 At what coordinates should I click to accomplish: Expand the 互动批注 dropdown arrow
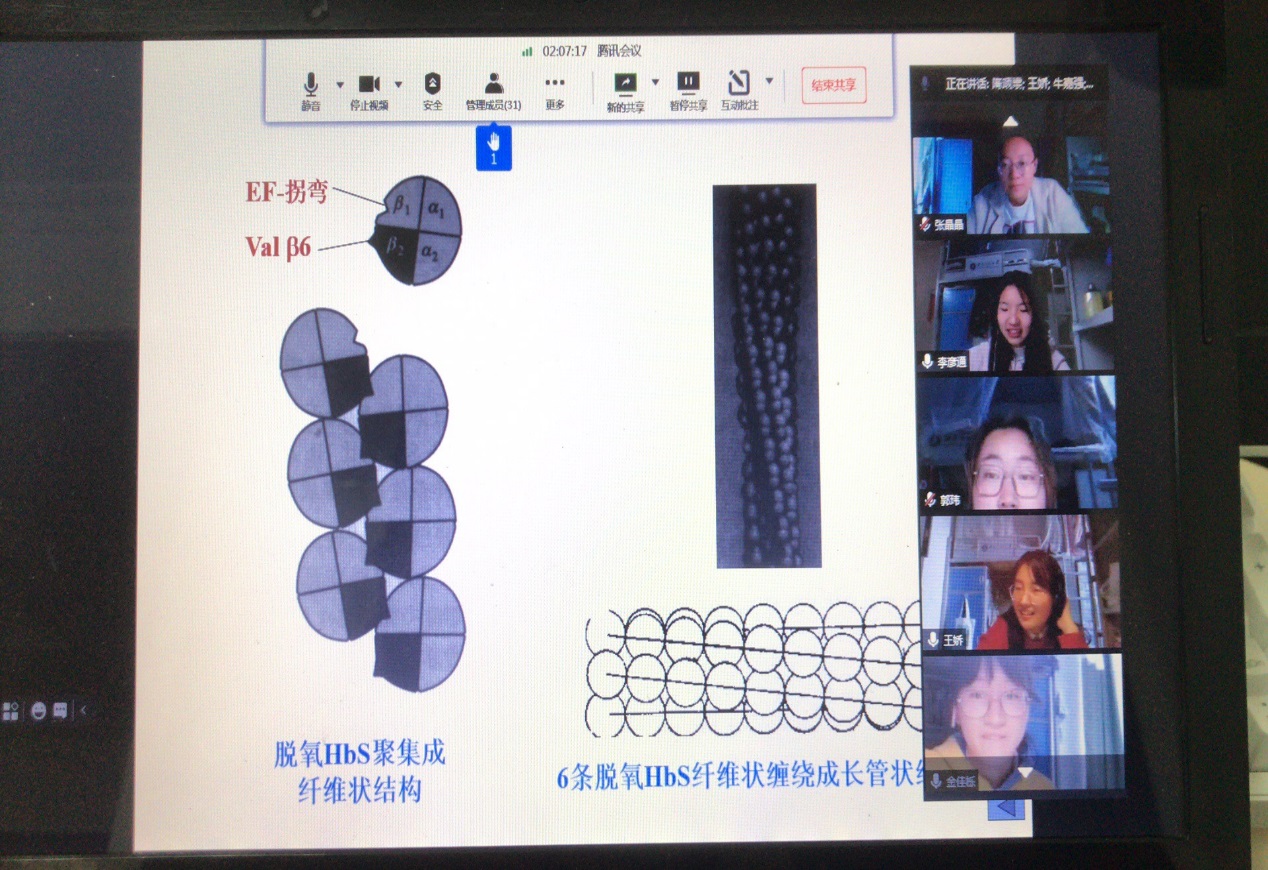(769, 81)
